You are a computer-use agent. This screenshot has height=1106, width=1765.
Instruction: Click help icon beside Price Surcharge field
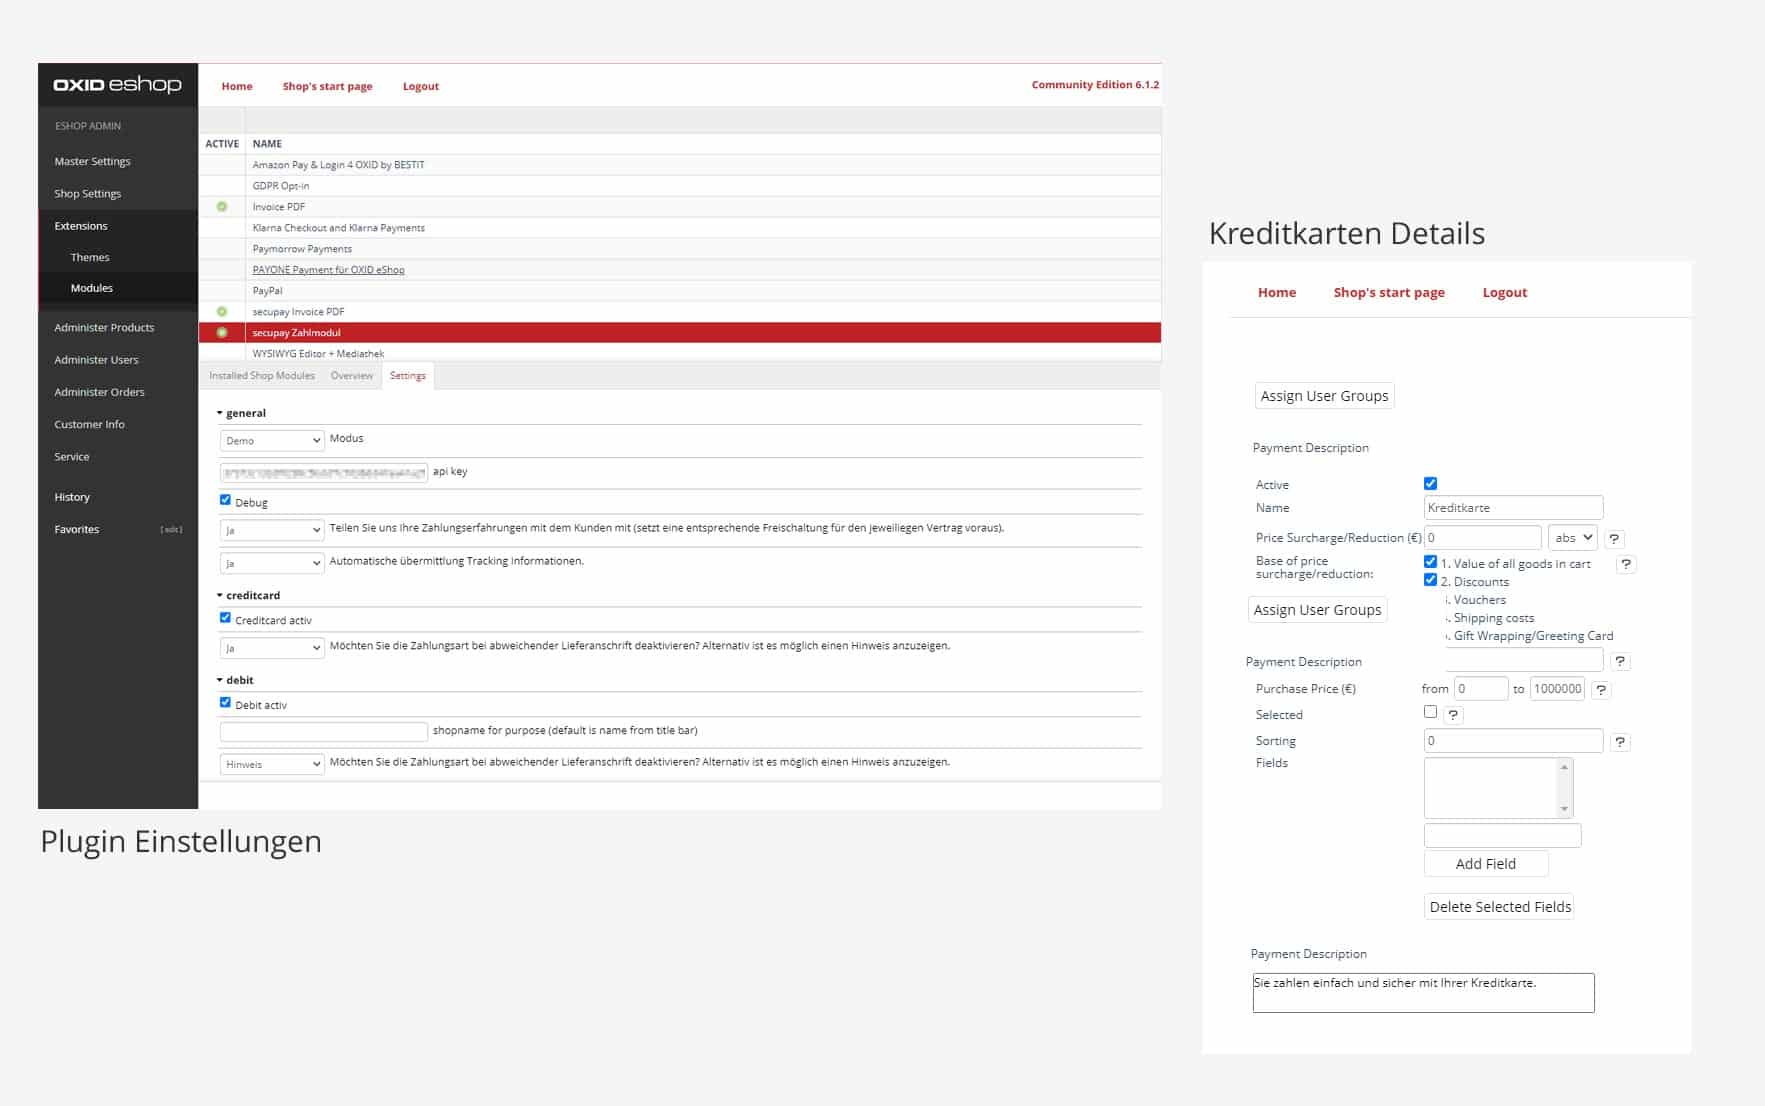coord(1614,539)
